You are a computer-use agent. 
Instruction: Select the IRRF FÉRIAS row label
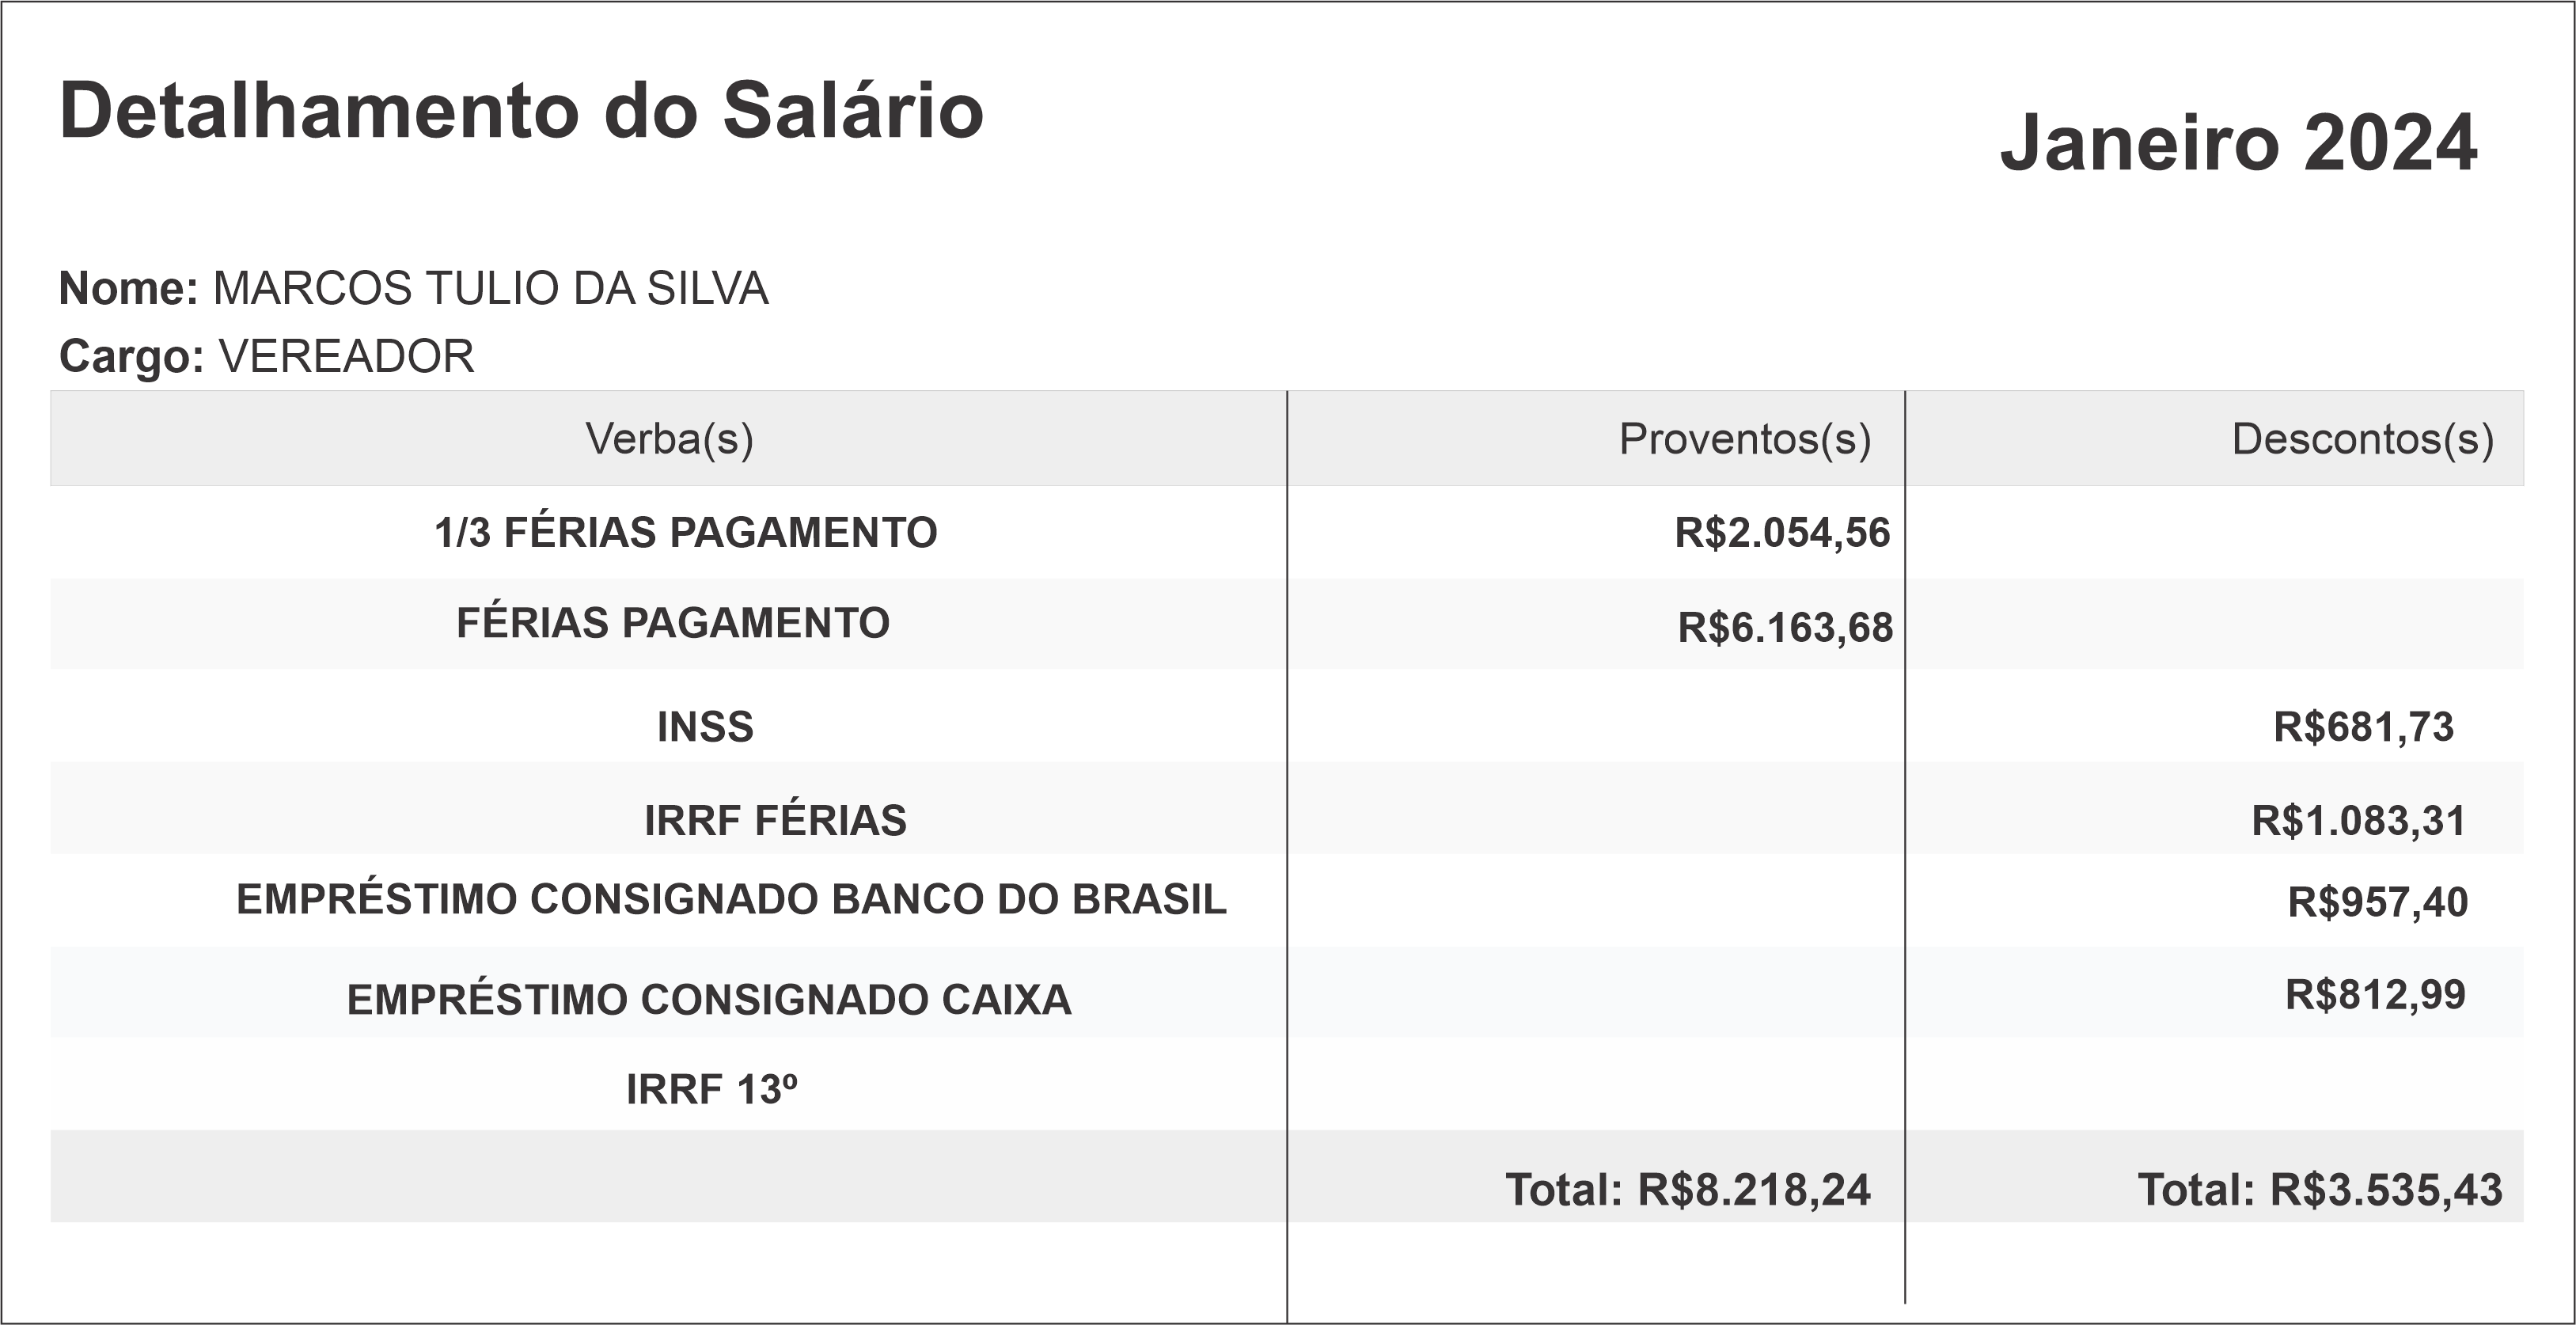[775, 821]
